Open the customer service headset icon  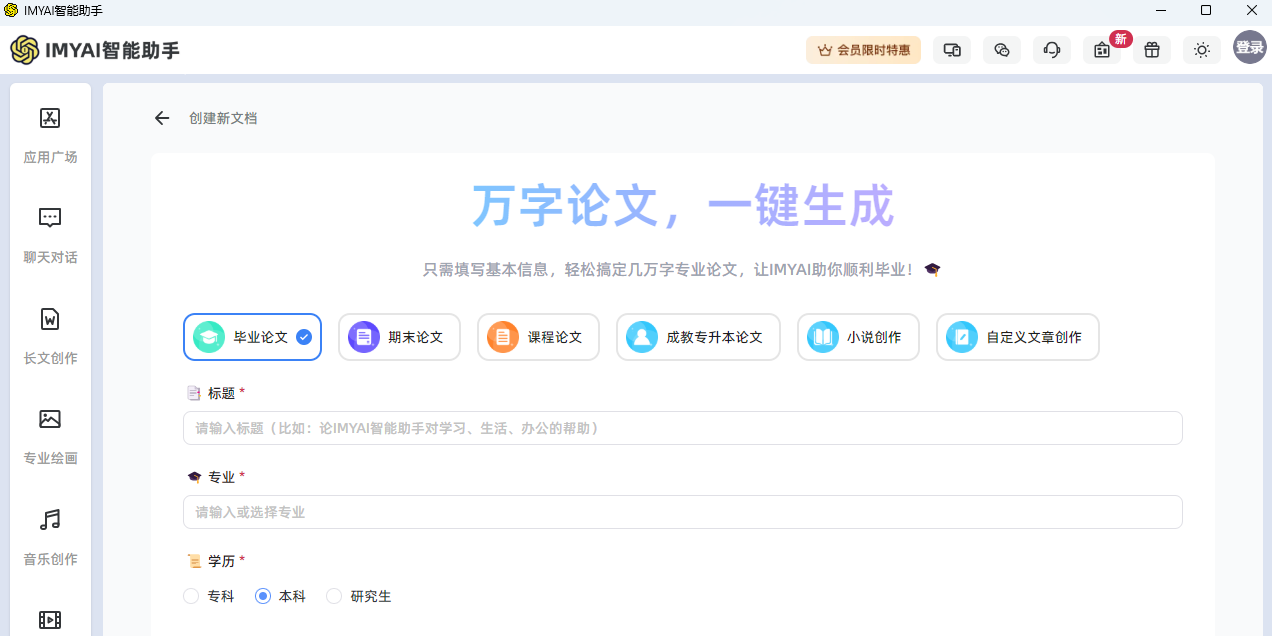(1052, 50)
